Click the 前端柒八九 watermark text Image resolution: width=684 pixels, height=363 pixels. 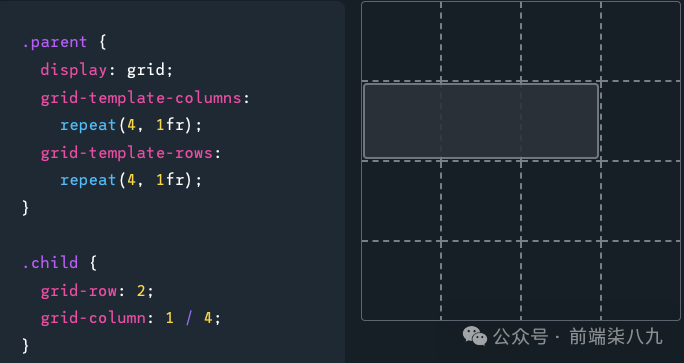pos(616,337)
